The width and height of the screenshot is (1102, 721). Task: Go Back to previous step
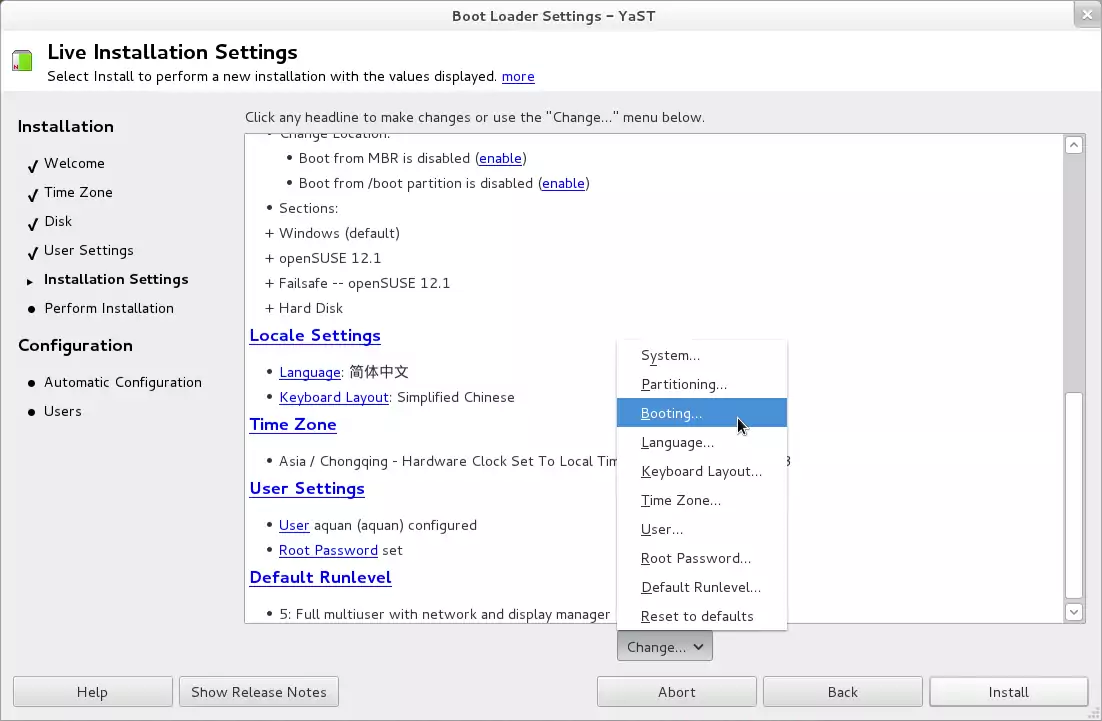[842, 692]
